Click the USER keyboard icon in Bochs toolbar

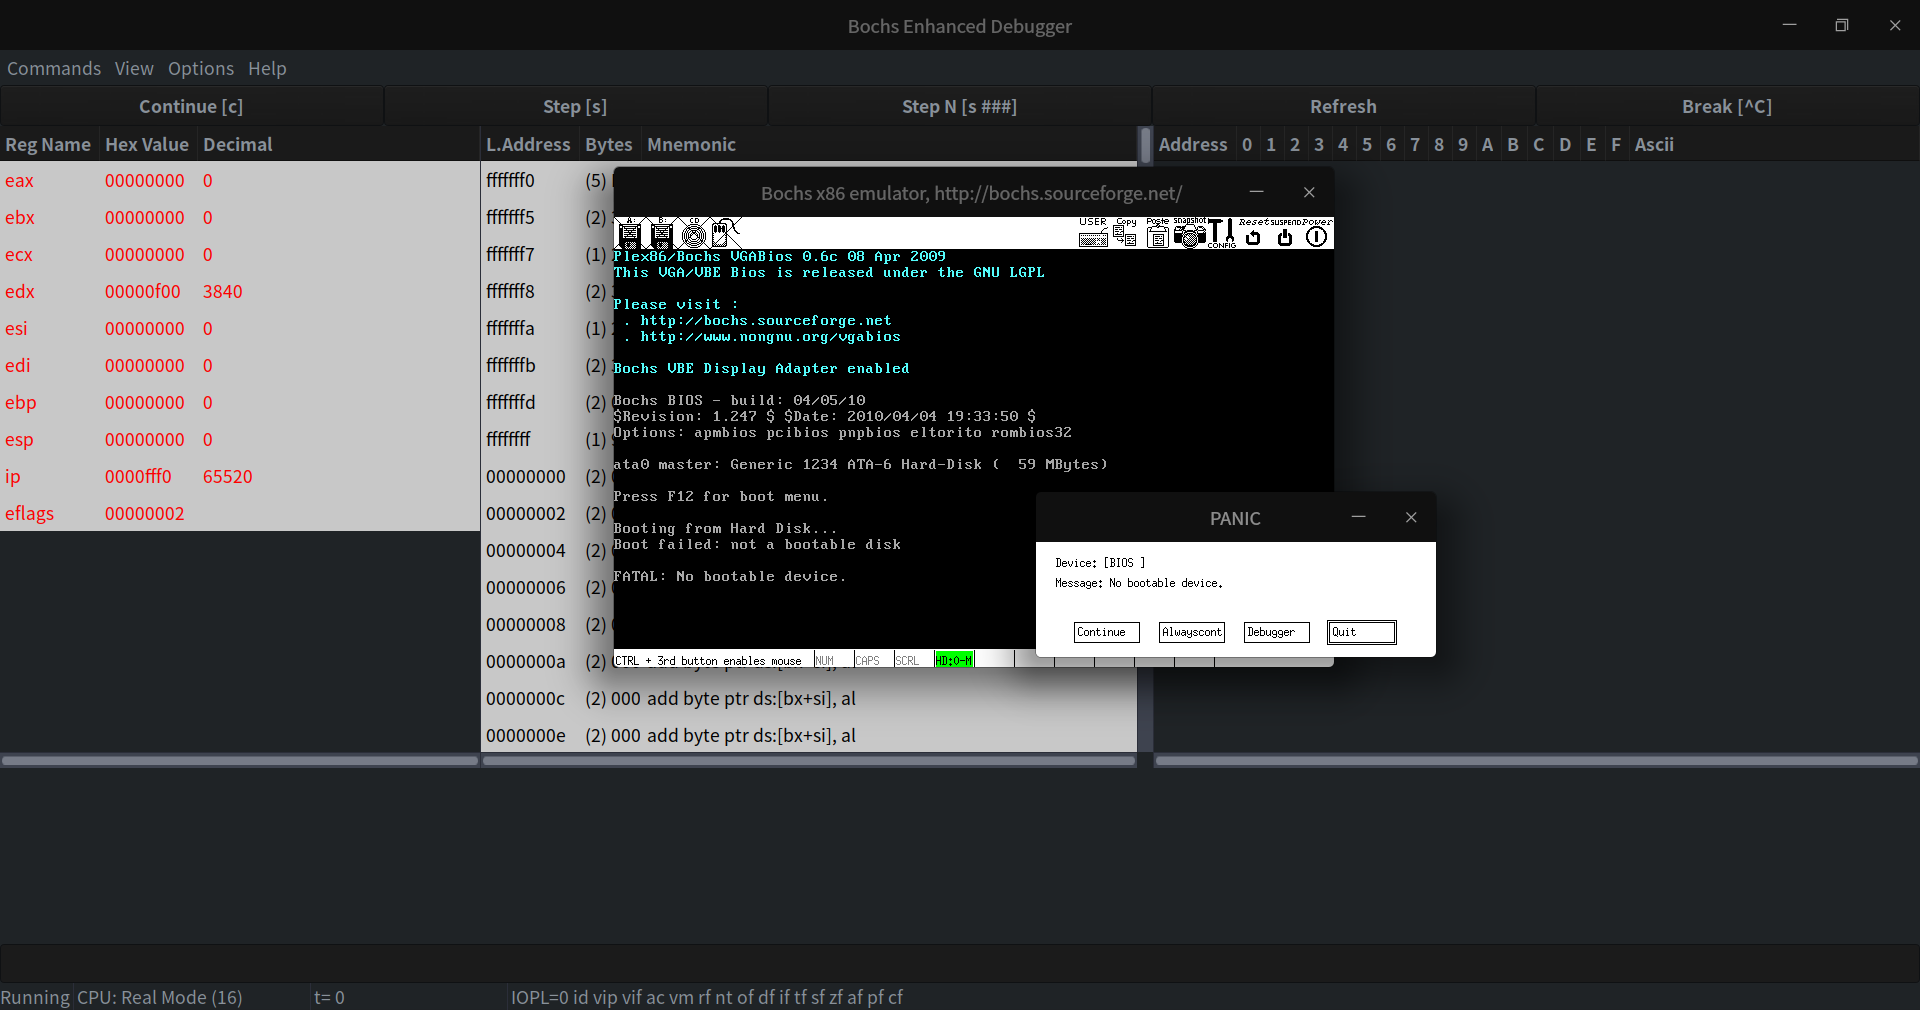click(x=1093, y=233)
